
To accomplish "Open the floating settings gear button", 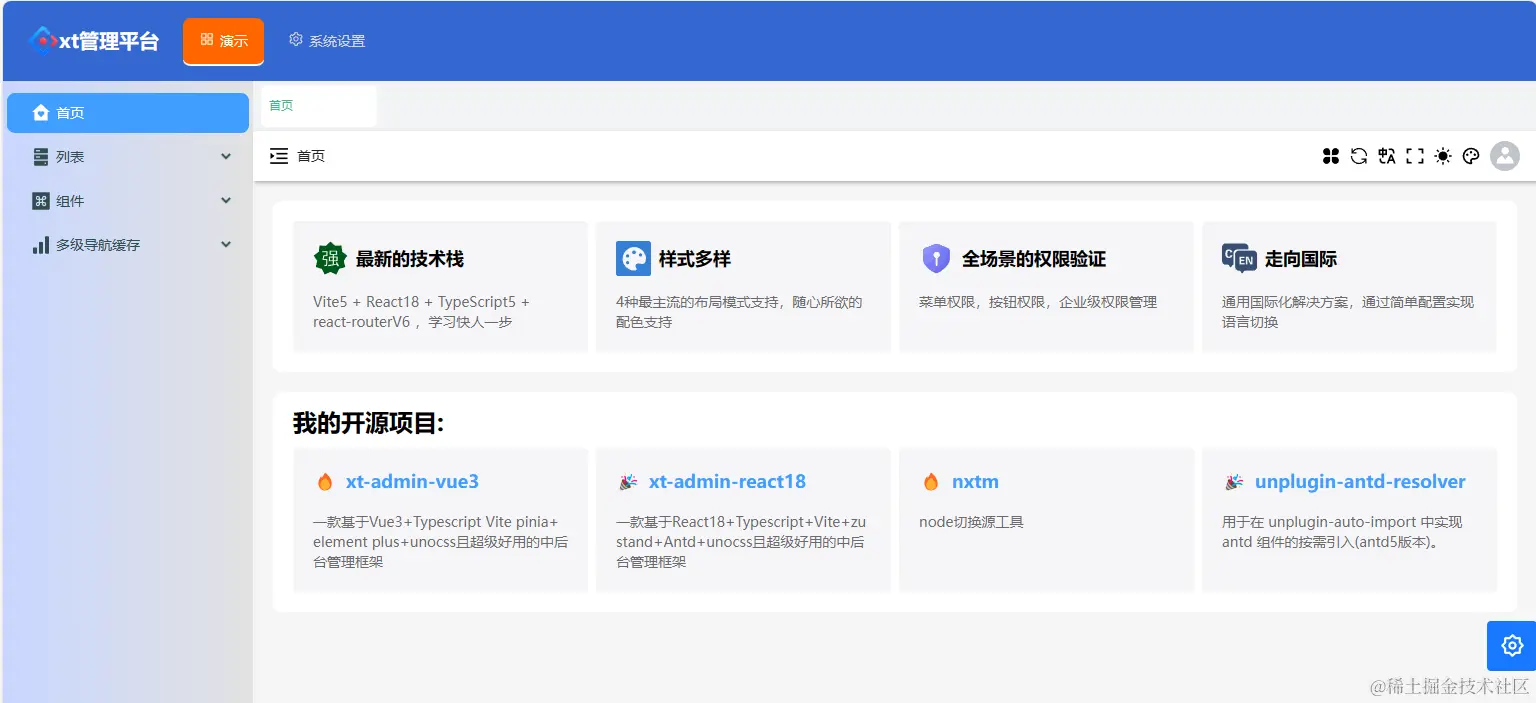I will 1512,646.
